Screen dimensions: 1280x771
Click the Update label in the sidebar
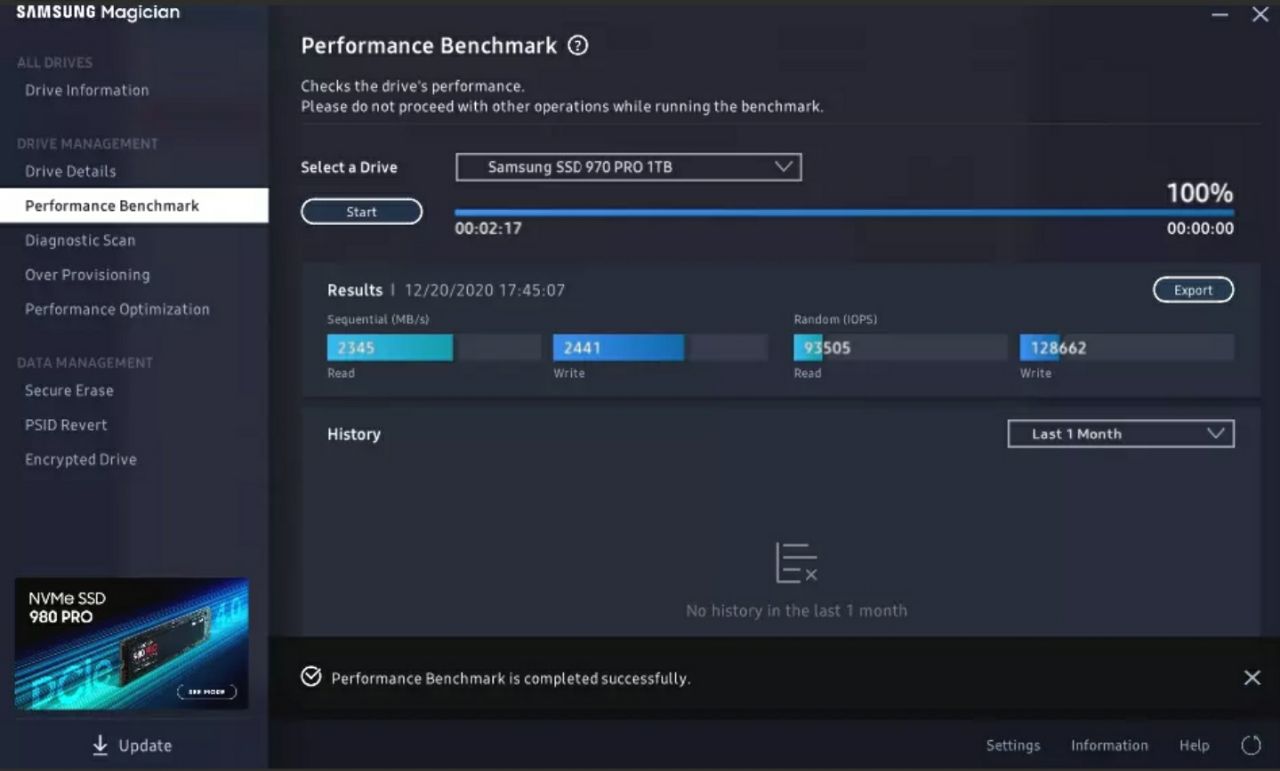pos(145,745)
